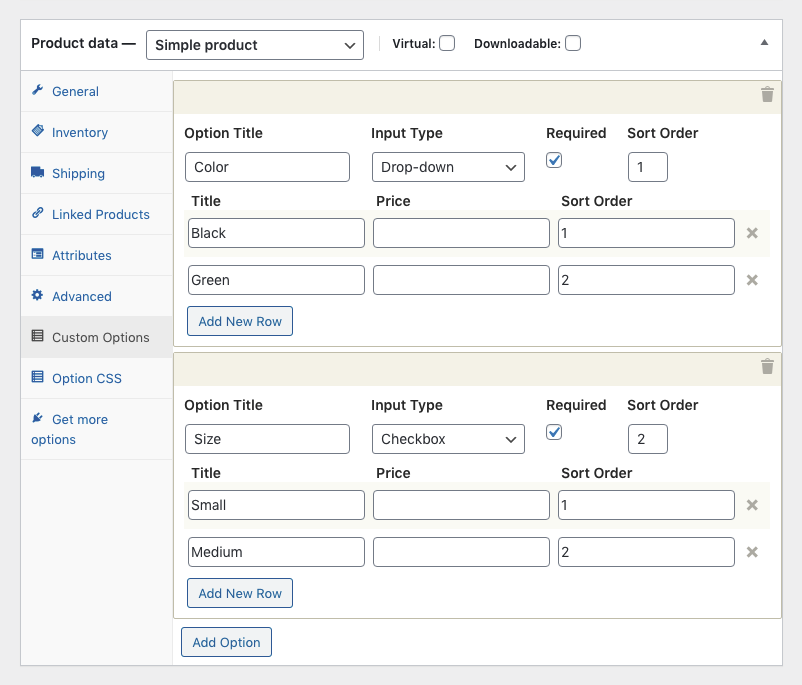Toggle the Virtual checkbox
Viewport: 802px width, 685px height.
tap(447, 44)
